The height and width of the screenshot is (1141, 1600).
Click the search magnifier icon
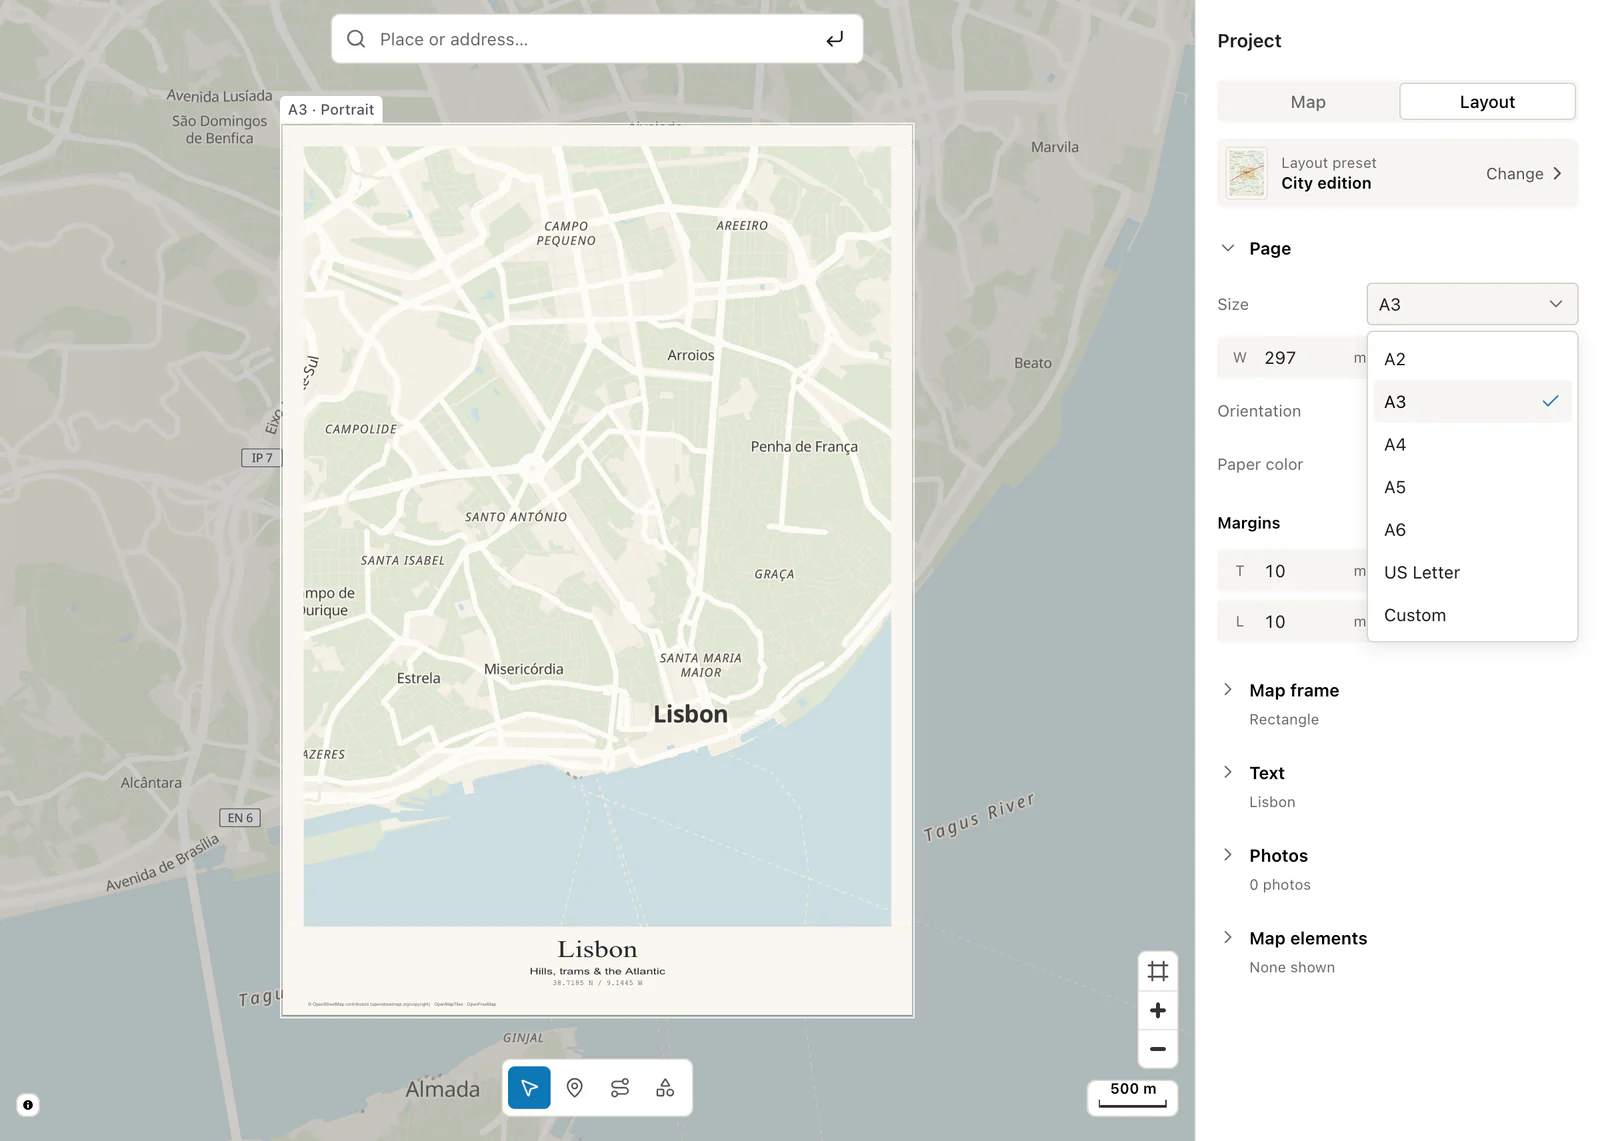click(x=356, y=39)
